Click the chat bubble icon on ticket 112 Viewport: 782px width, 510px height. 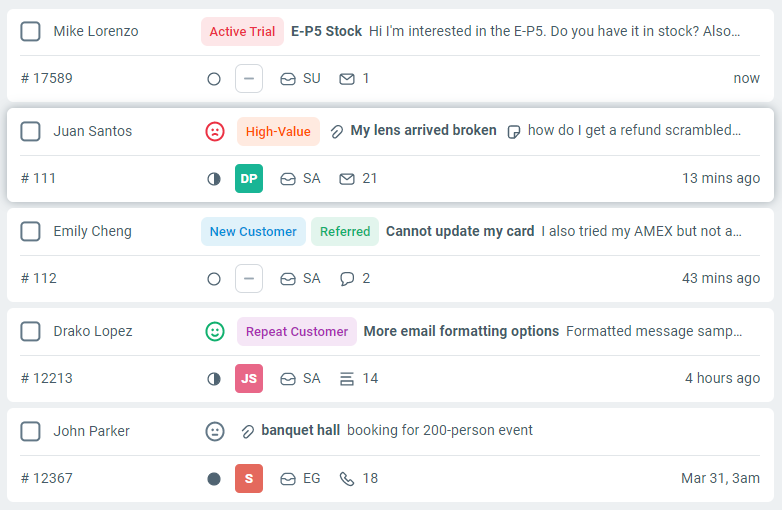(x=347, y=279)
